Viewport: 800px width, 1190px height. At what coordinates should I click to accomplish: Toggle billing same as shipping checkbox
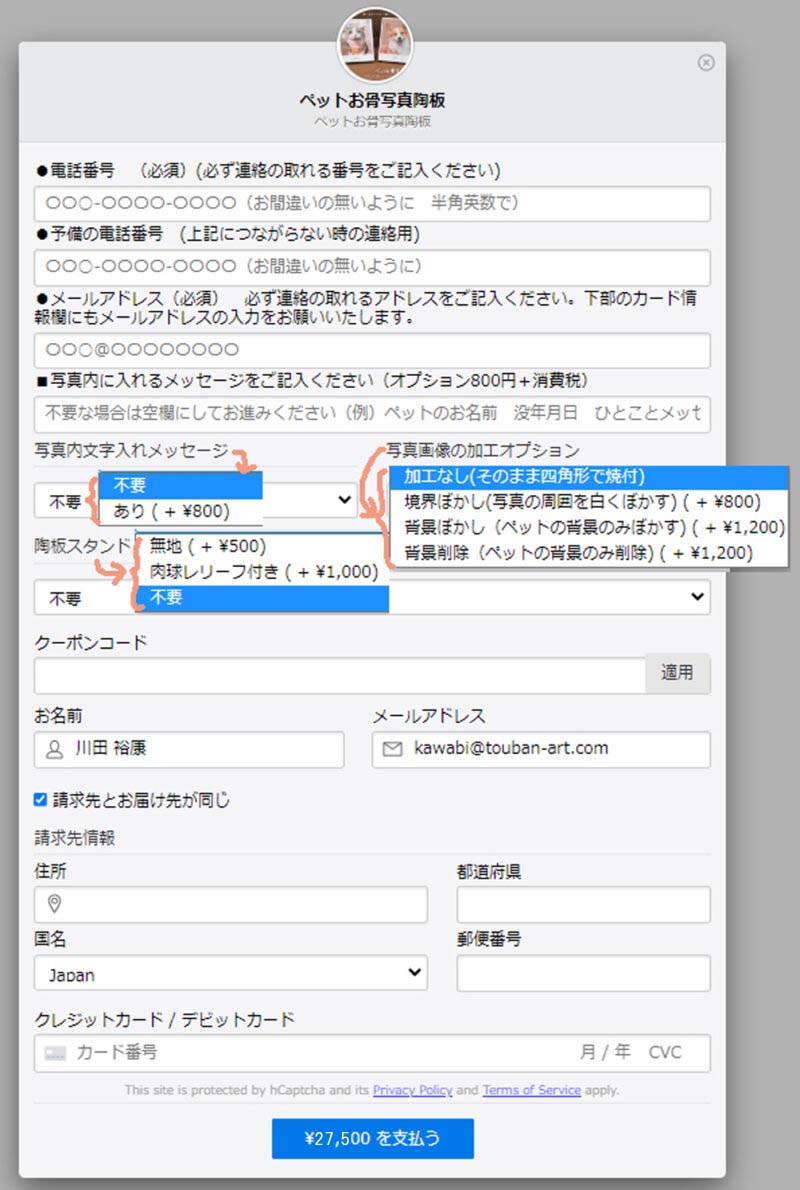click(41, 800)
